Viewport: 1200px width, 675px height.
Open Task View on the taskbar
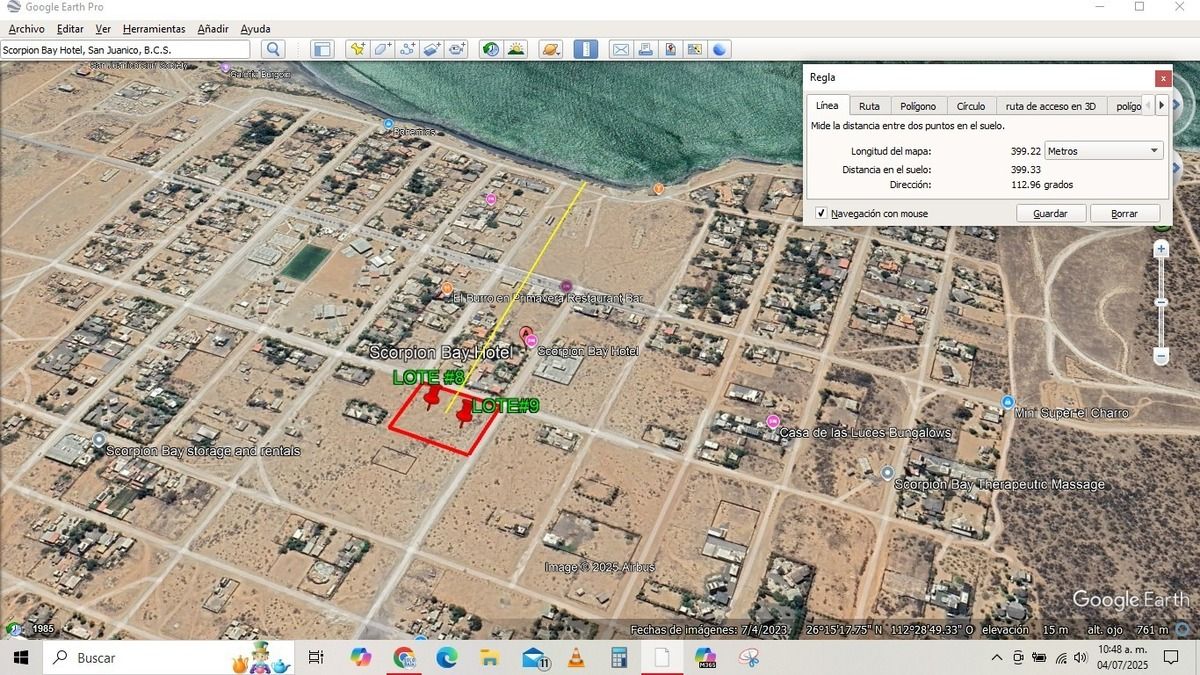tap(316, 657)
